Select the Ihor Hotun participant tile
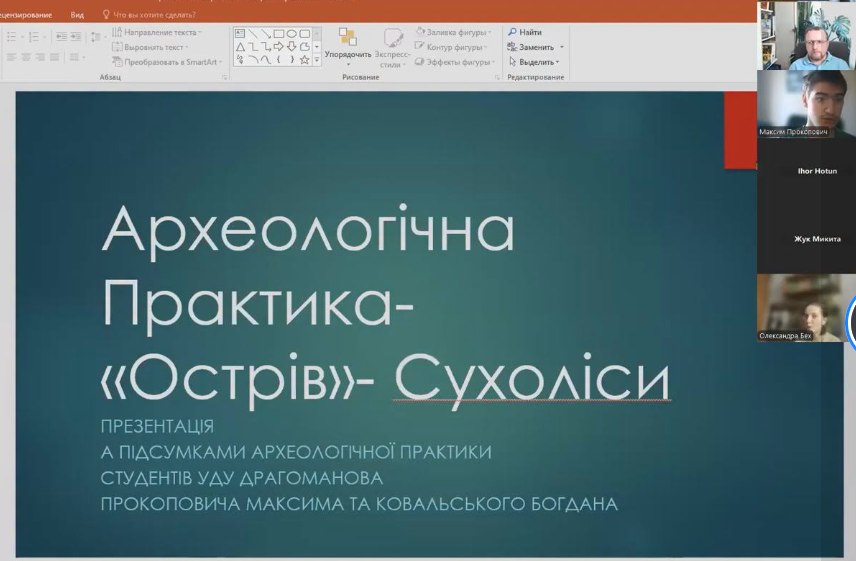Screen dimensions: 856x561 coord(806,171)
